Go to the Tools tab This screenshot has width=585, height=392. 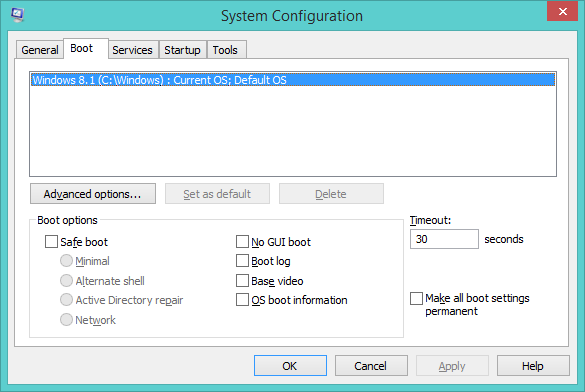click(x=225, y=50)
